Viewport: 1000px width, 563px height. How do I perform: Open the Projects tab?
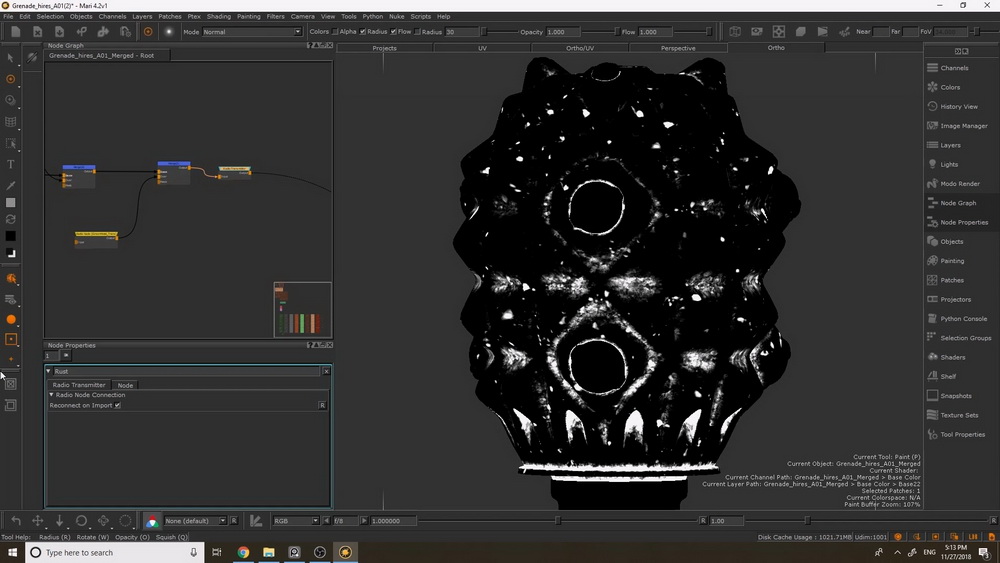point(385,48)
